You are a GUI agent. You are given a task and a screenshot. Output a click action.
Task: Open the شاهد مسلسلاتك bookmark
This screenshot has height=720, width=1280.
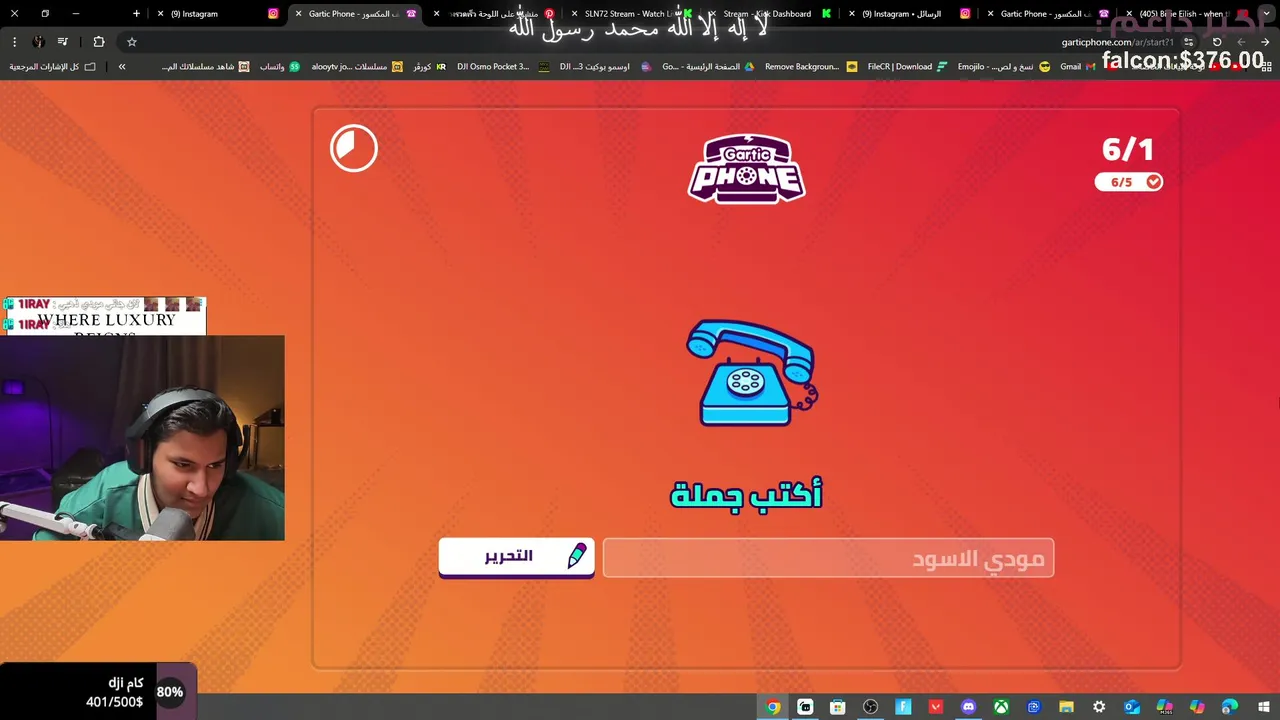[x=205, y=67]
